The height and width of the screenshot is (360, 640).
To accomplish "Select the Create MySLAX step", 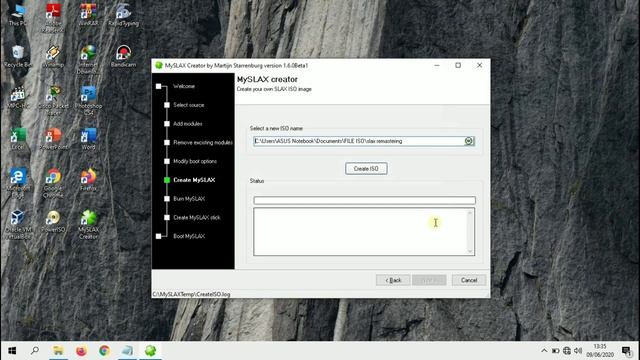I will point(194,180).
